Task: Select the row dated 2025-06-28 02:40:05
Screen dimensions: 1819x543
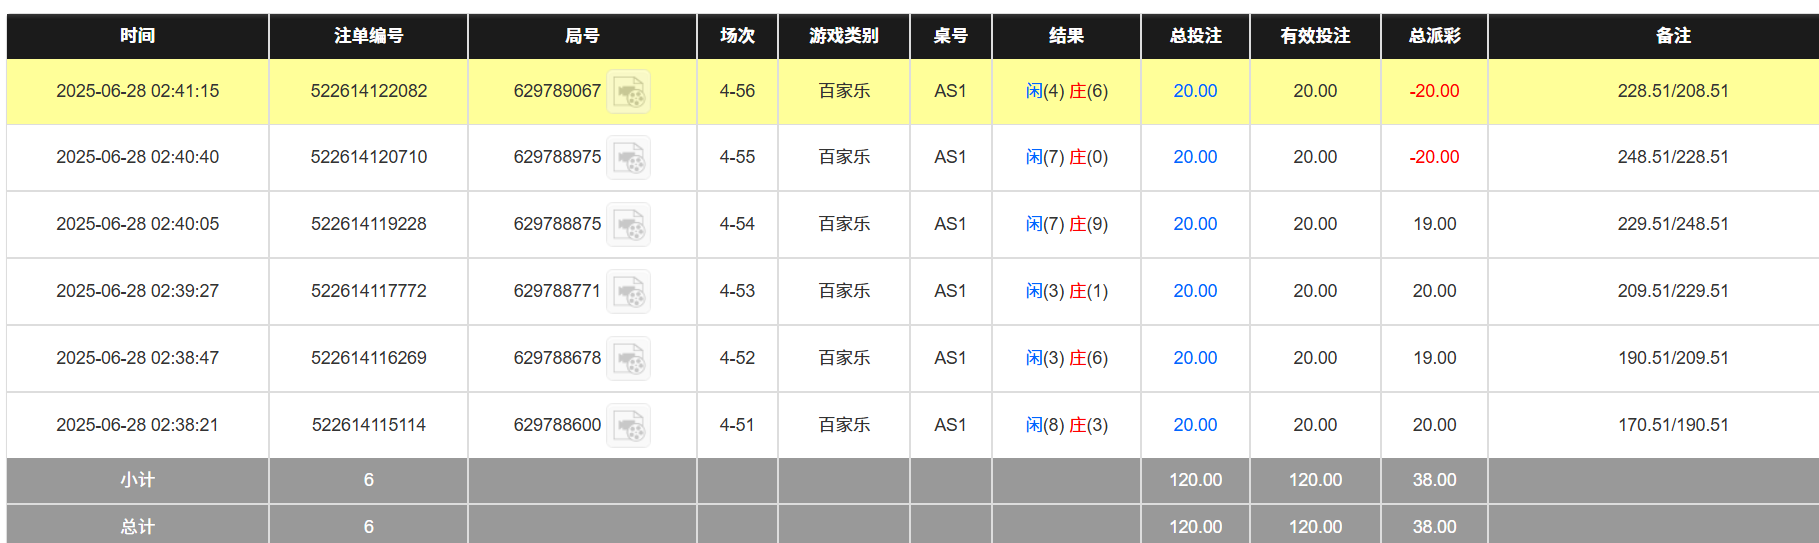Action: pyautogui.click(x=137, y=224)
